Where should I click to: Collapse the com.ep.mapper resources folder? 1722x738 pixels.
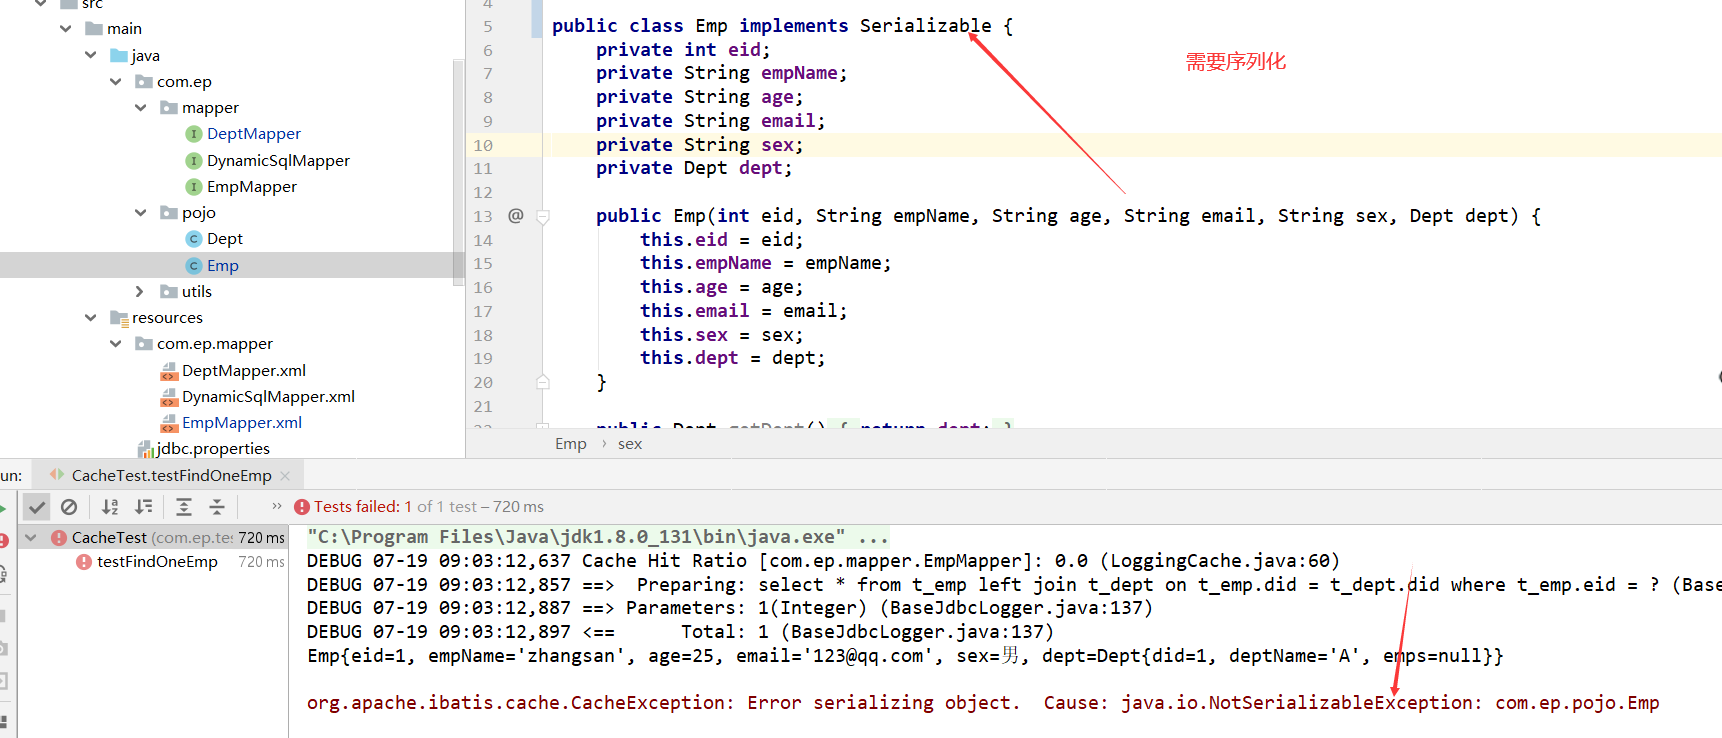click(116, 344)
